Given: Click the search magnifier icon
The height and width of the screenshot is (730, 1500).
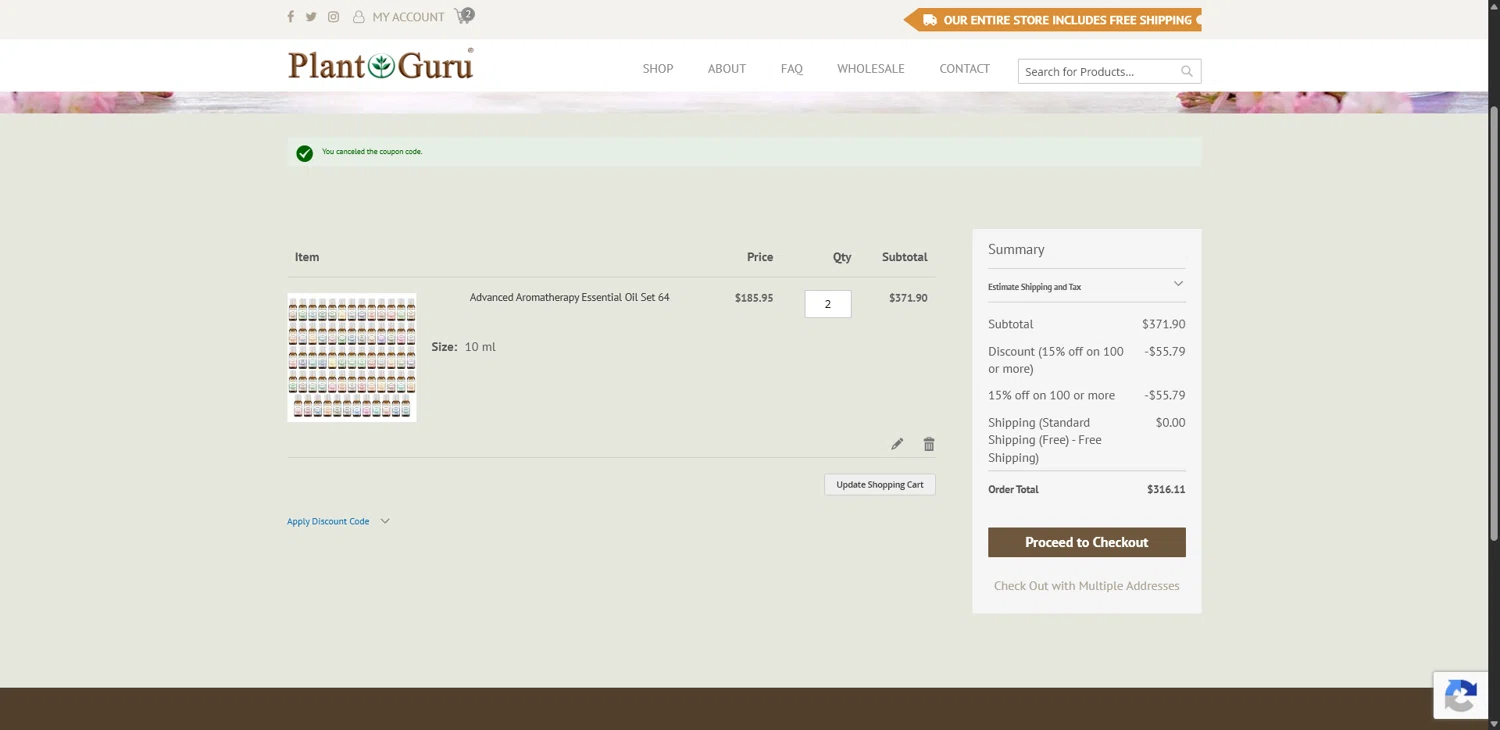Looking at the screenshot, I should 1187,71.
